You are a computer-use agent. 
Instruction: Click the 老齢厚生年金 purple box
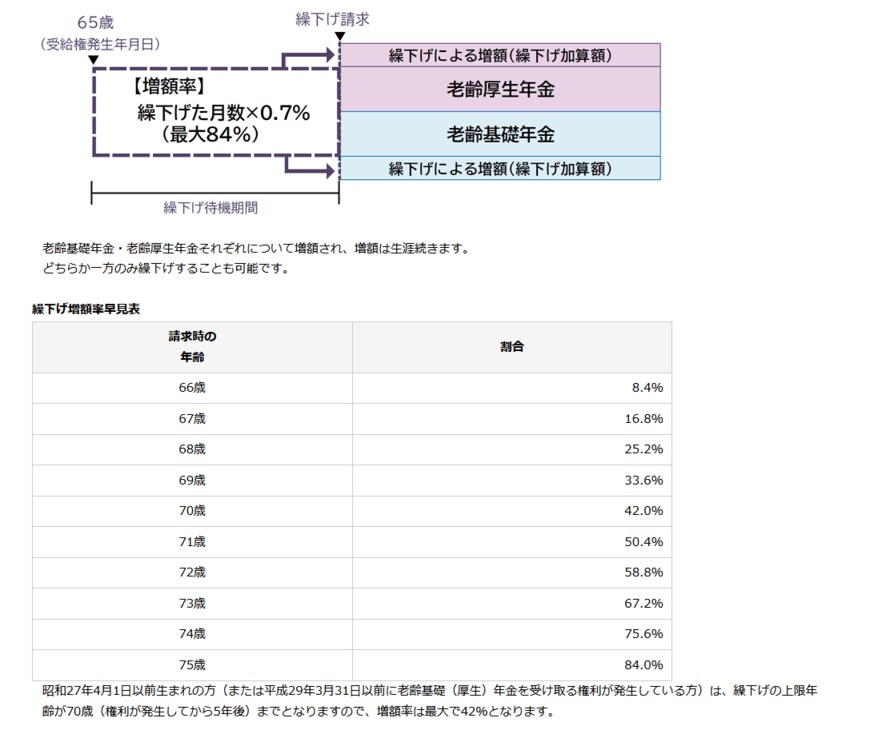coord(500,89)
